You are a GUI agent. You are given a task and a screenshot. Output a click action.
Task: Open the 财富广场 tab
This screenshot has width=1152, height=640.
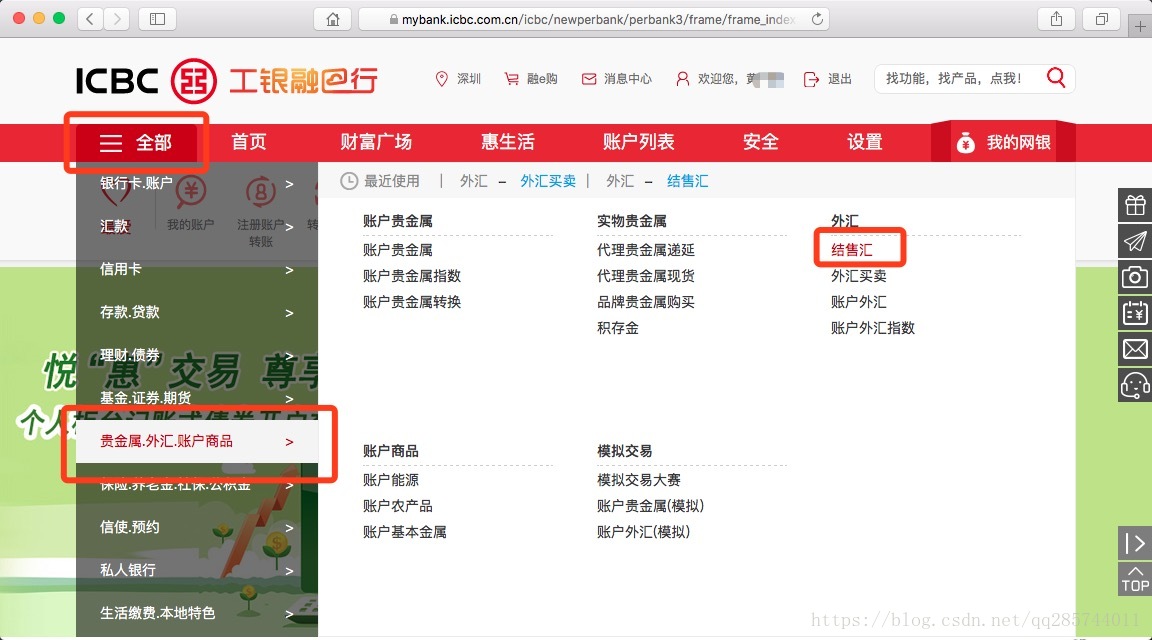point(376,142)
